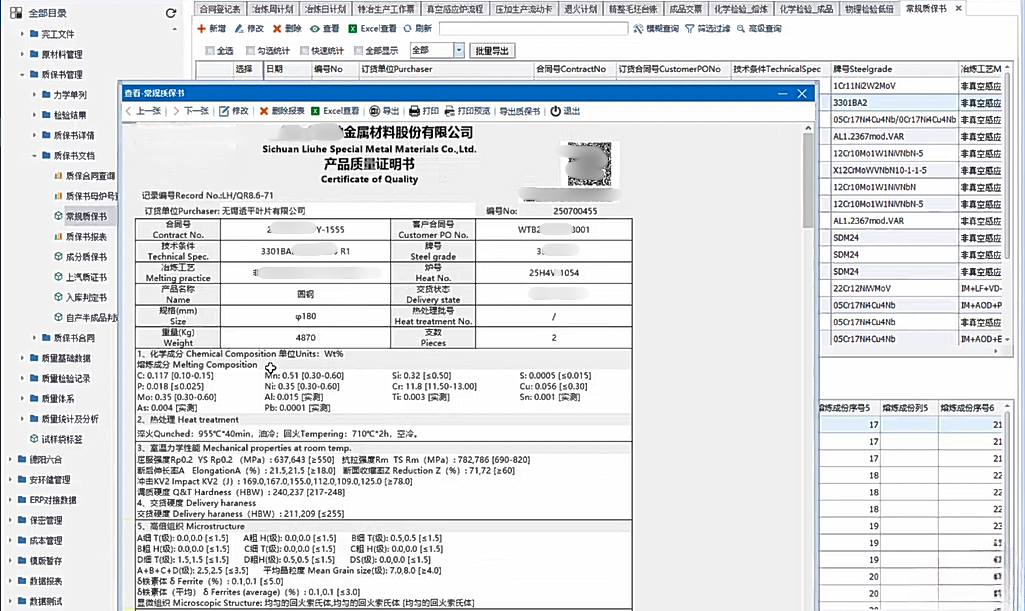Screen dimensions: 1025x611
Task: Open 入库判定书 in sidebar tree
Action: click(86, 297)
